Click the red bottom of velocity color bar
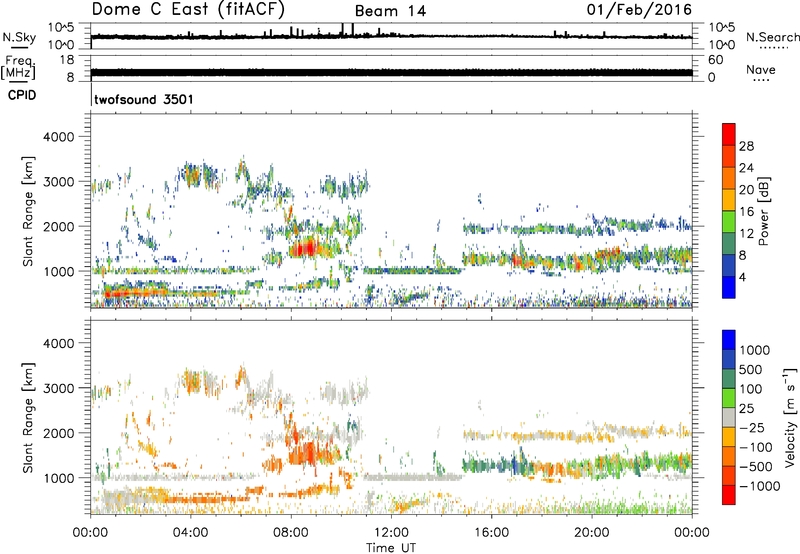 click(729, 495)
